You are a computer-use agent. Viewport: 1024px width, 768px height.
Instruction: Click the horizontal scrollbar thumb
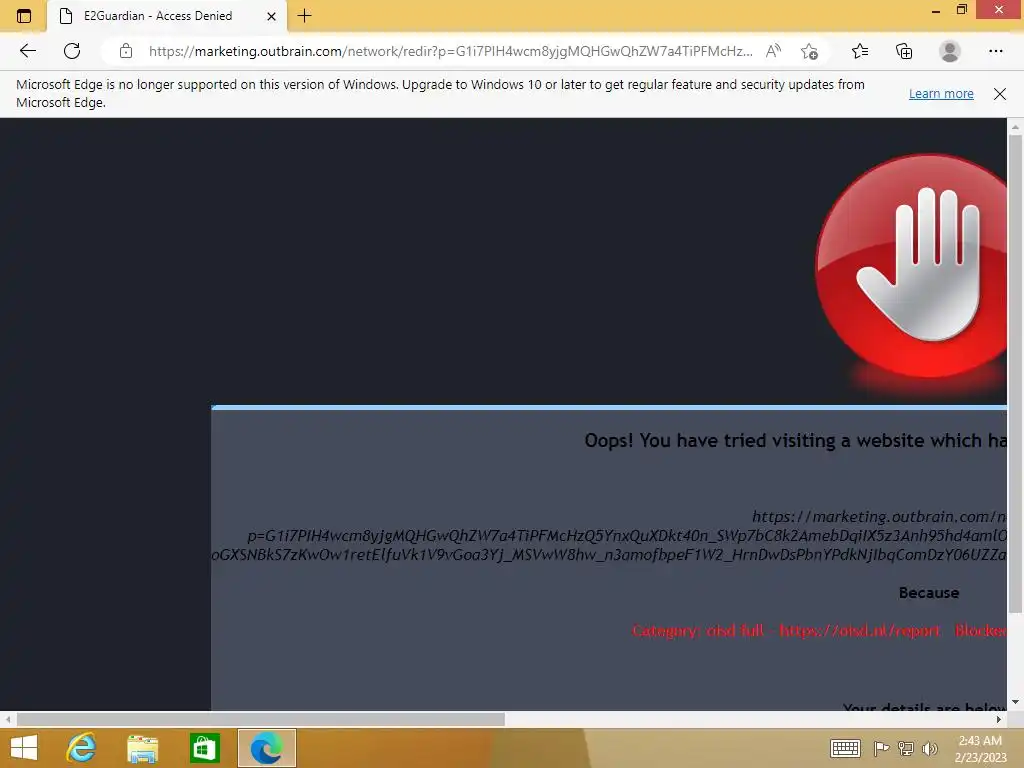point(261,719)
